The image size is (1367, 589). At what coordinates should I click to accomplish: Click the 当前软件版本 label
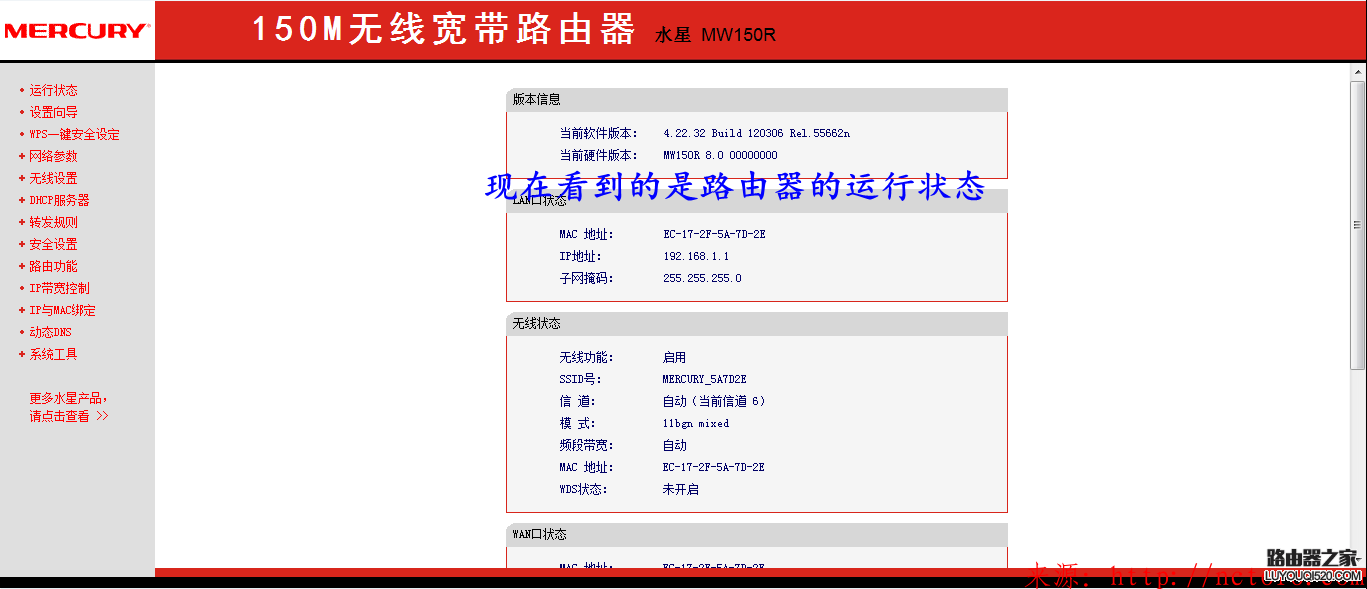pyautogui.click(x=598, y=133)
